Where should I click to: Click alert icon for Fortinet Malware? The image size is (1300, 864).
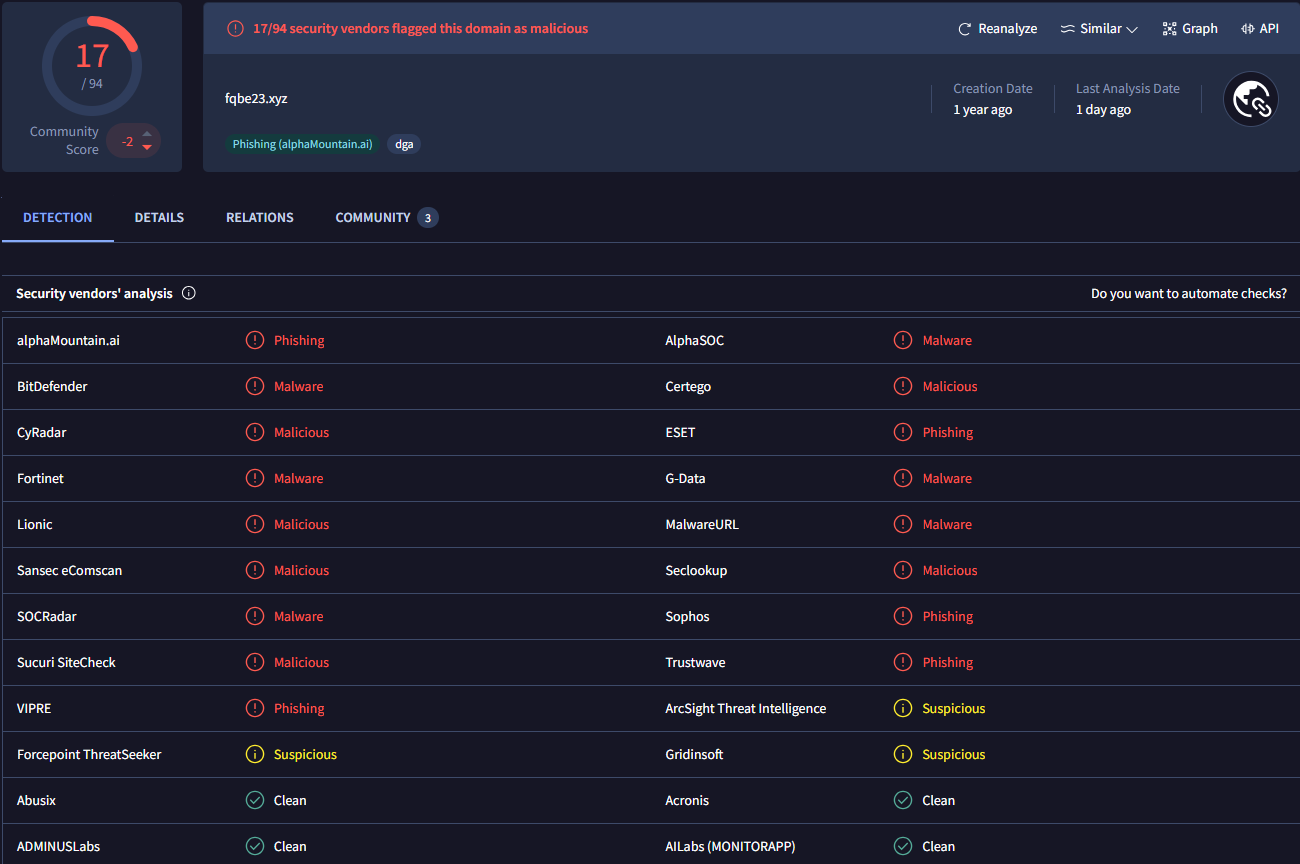point(255,478)
